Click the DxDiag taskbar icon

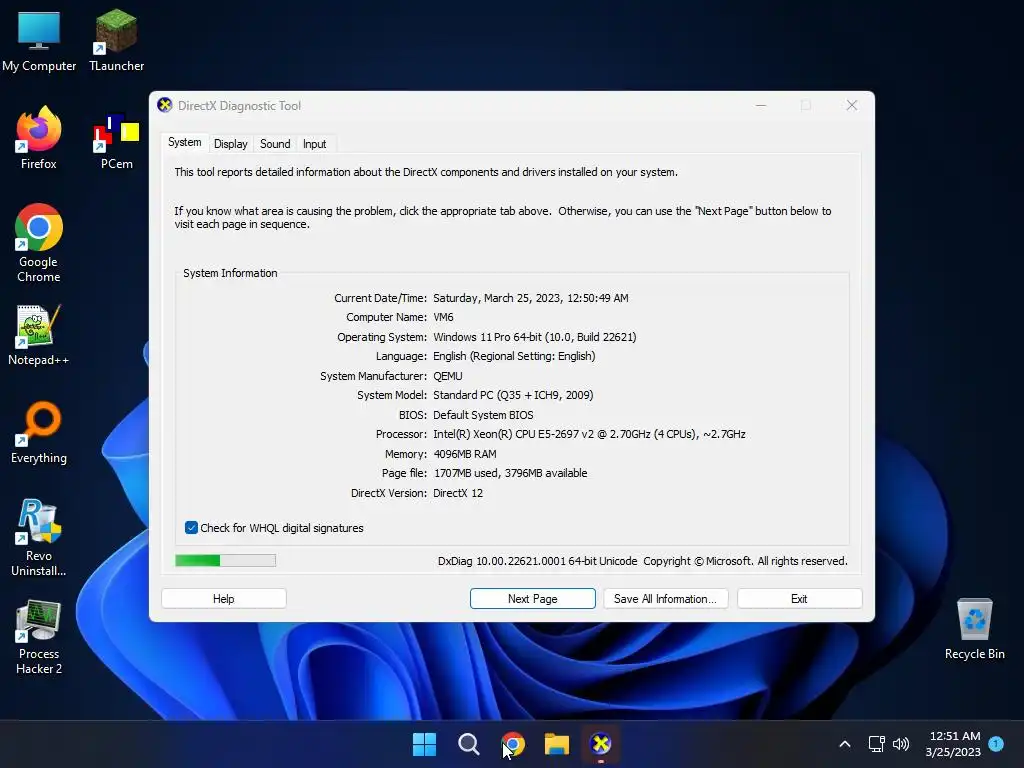[601, 744]
